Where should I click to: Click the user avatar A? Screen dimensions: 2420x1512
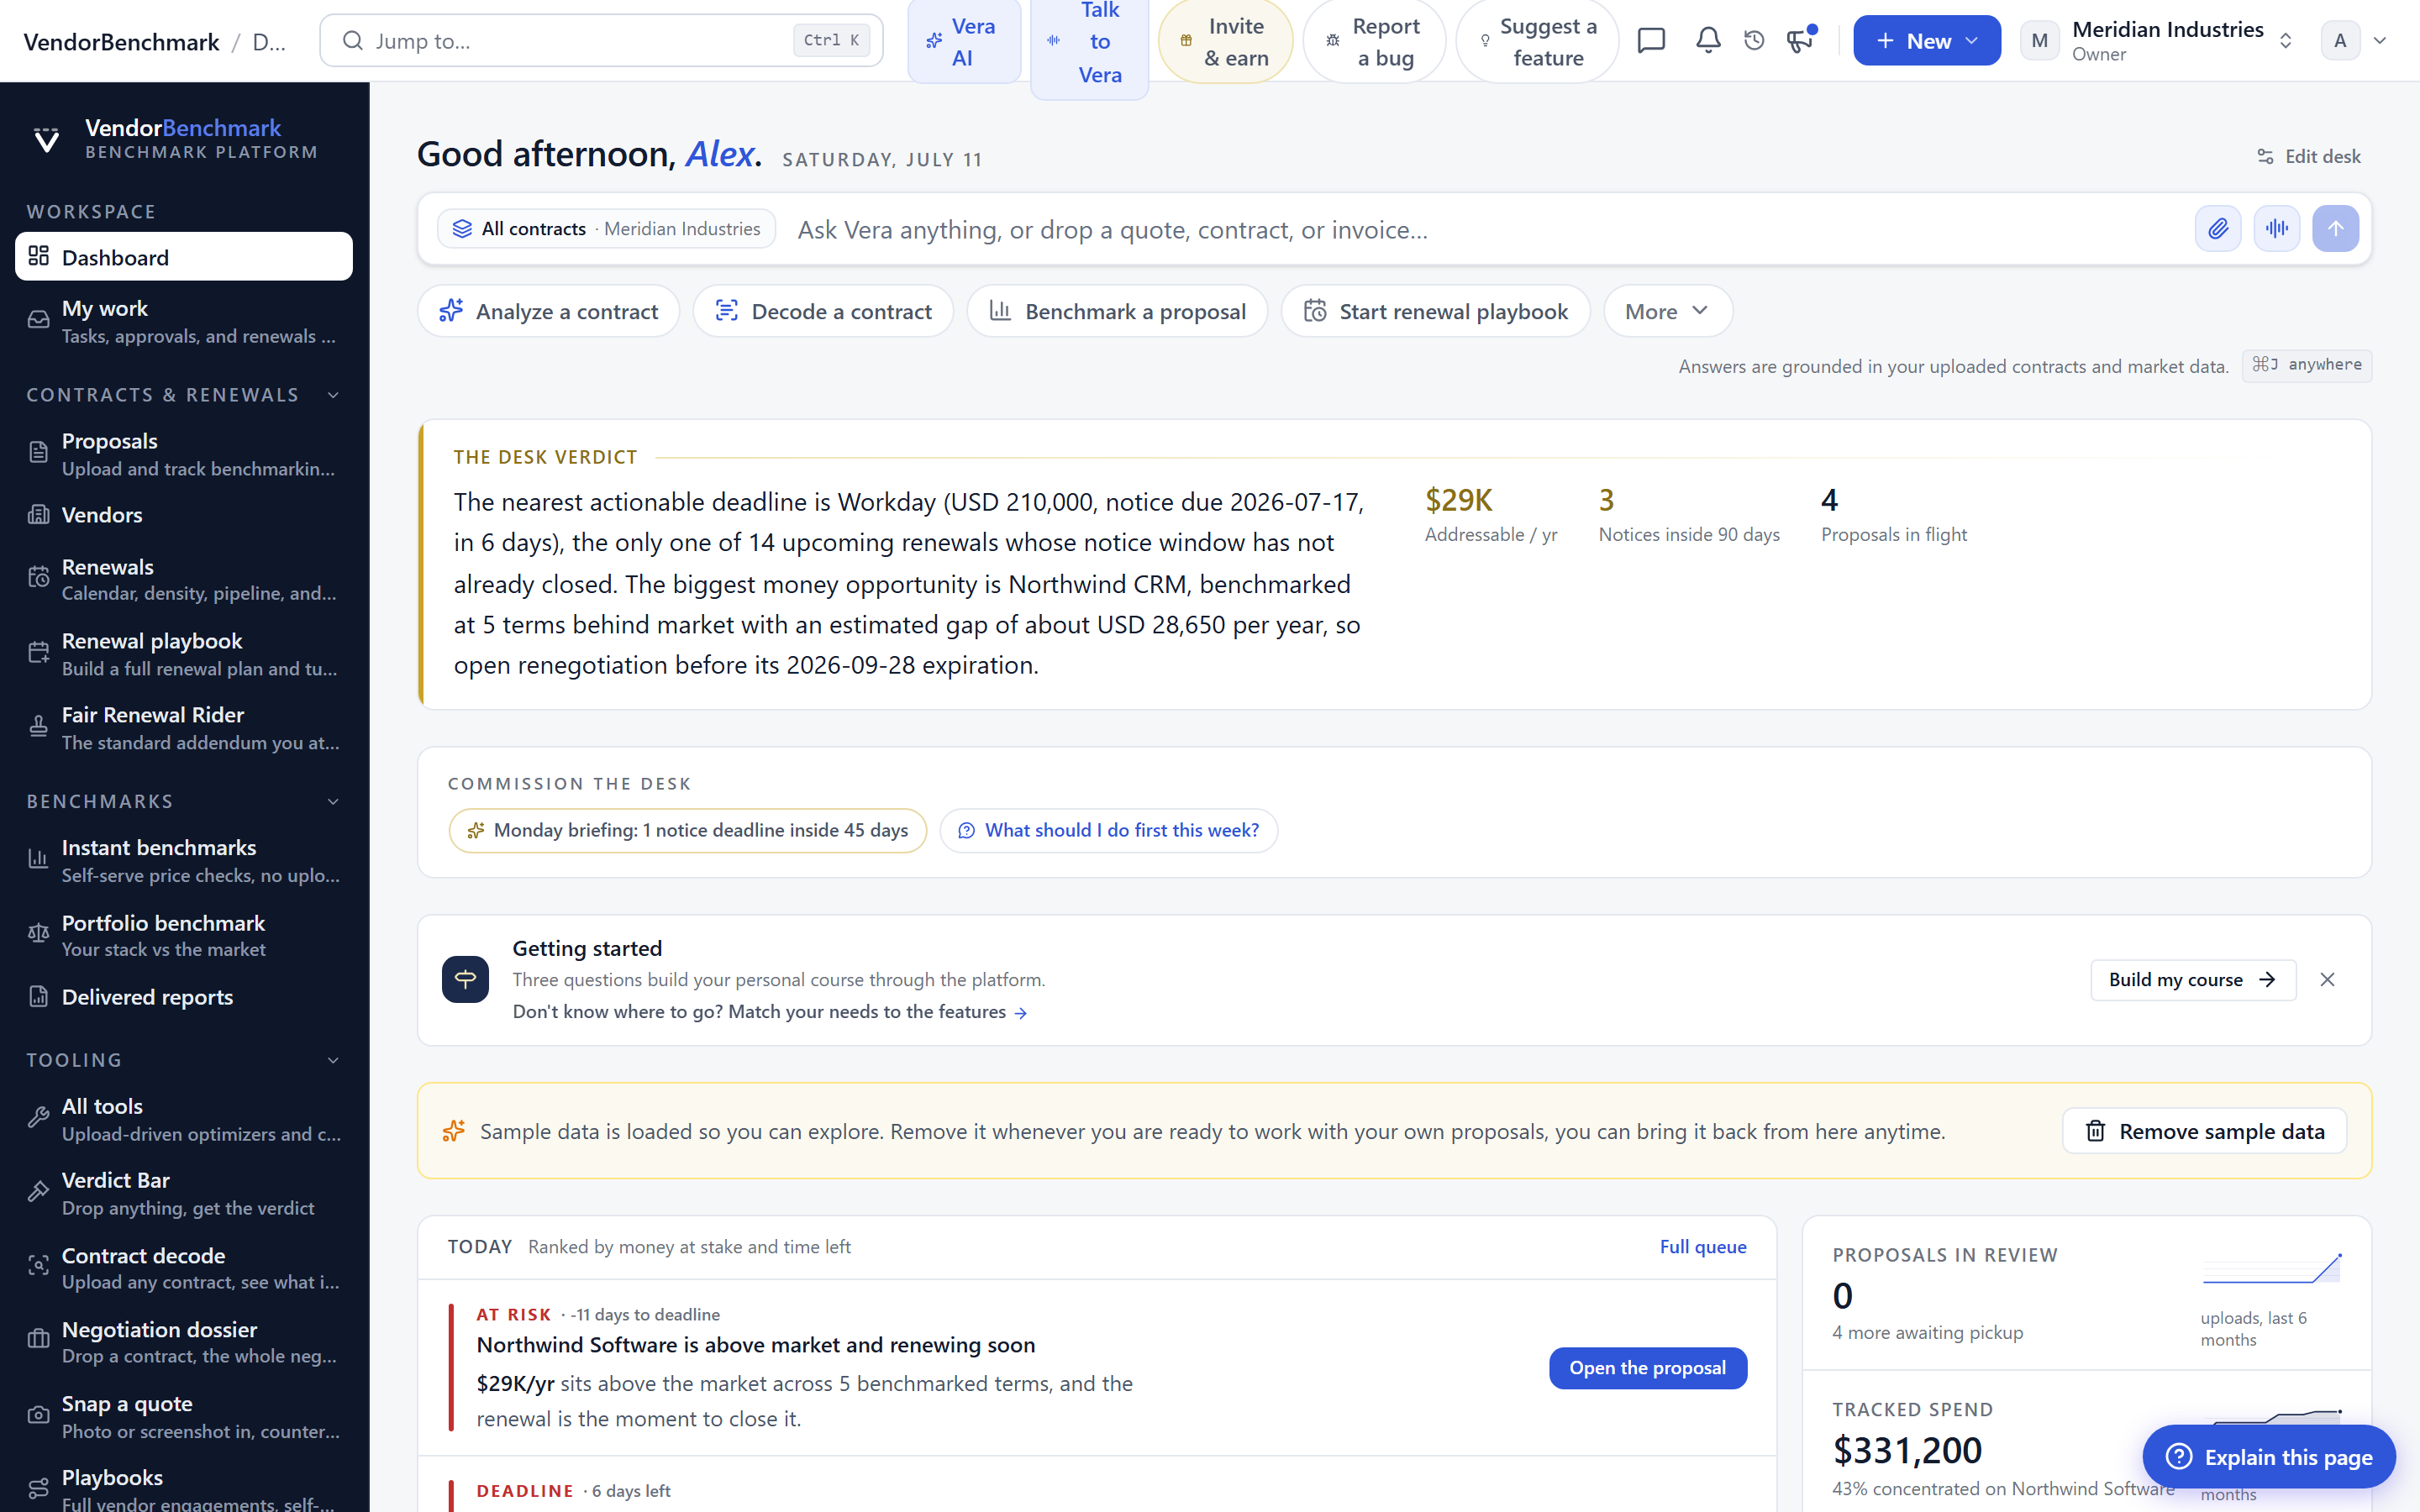point(2340,40)
